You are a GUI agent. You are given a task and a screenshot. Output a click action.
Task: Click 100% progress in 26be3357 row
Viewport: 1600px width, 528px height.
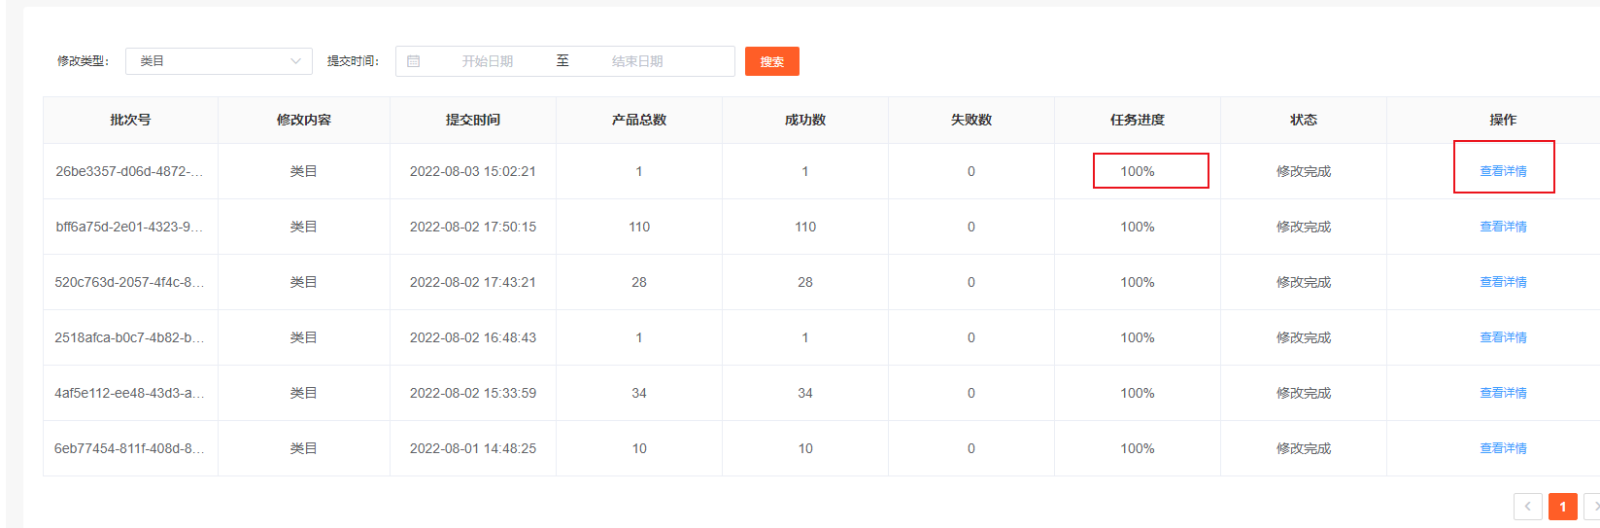pyautogui.click(x=1137, y=171)
